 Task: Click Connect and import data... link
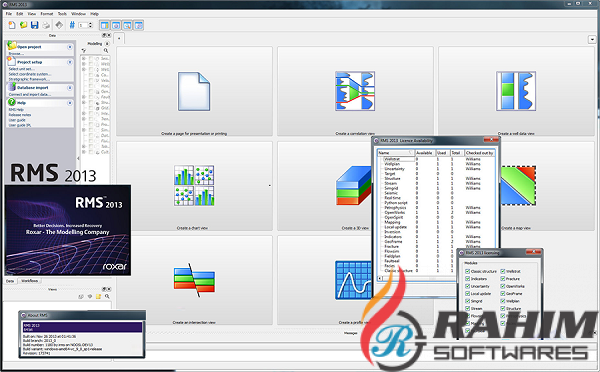(29, 94)
